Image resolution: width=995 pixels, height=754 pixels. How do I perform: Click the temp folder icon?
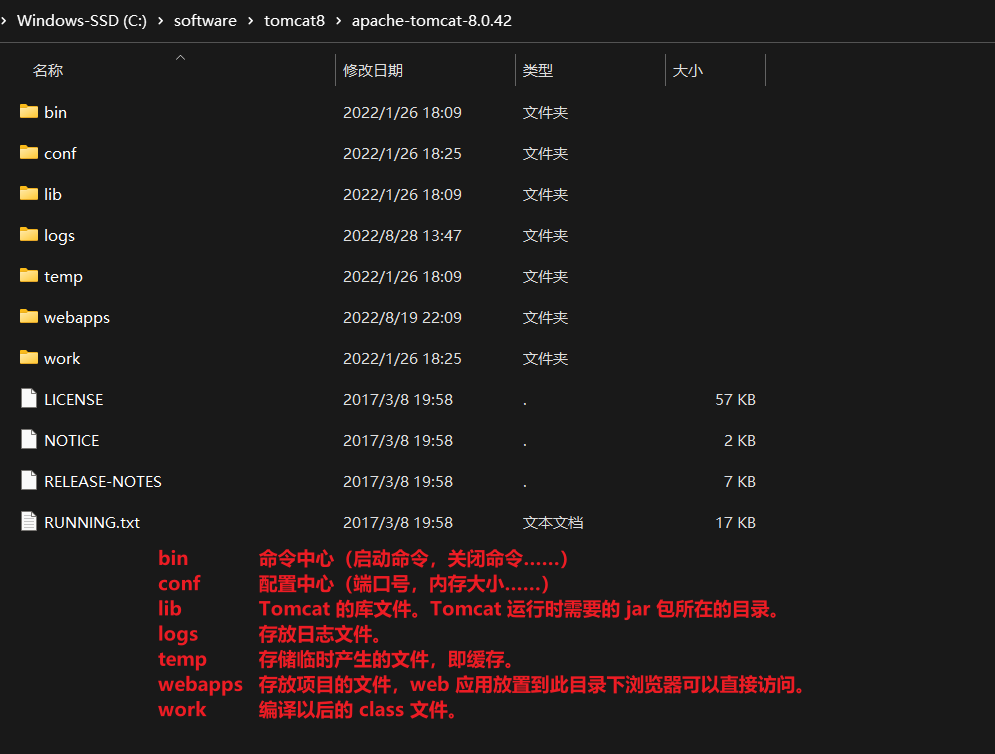pos(29,275)
